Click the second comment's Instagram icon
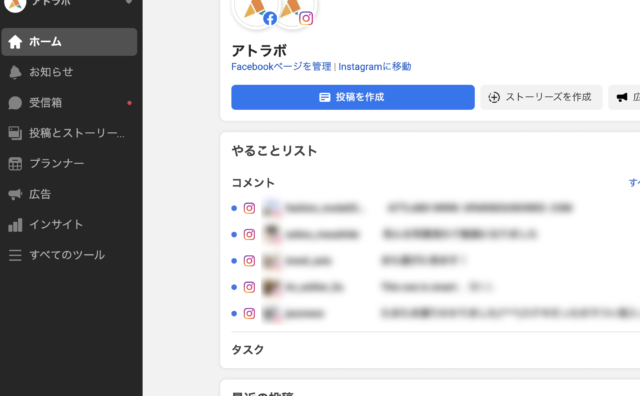This screenshot has height=396, width=640. [249, 234]
